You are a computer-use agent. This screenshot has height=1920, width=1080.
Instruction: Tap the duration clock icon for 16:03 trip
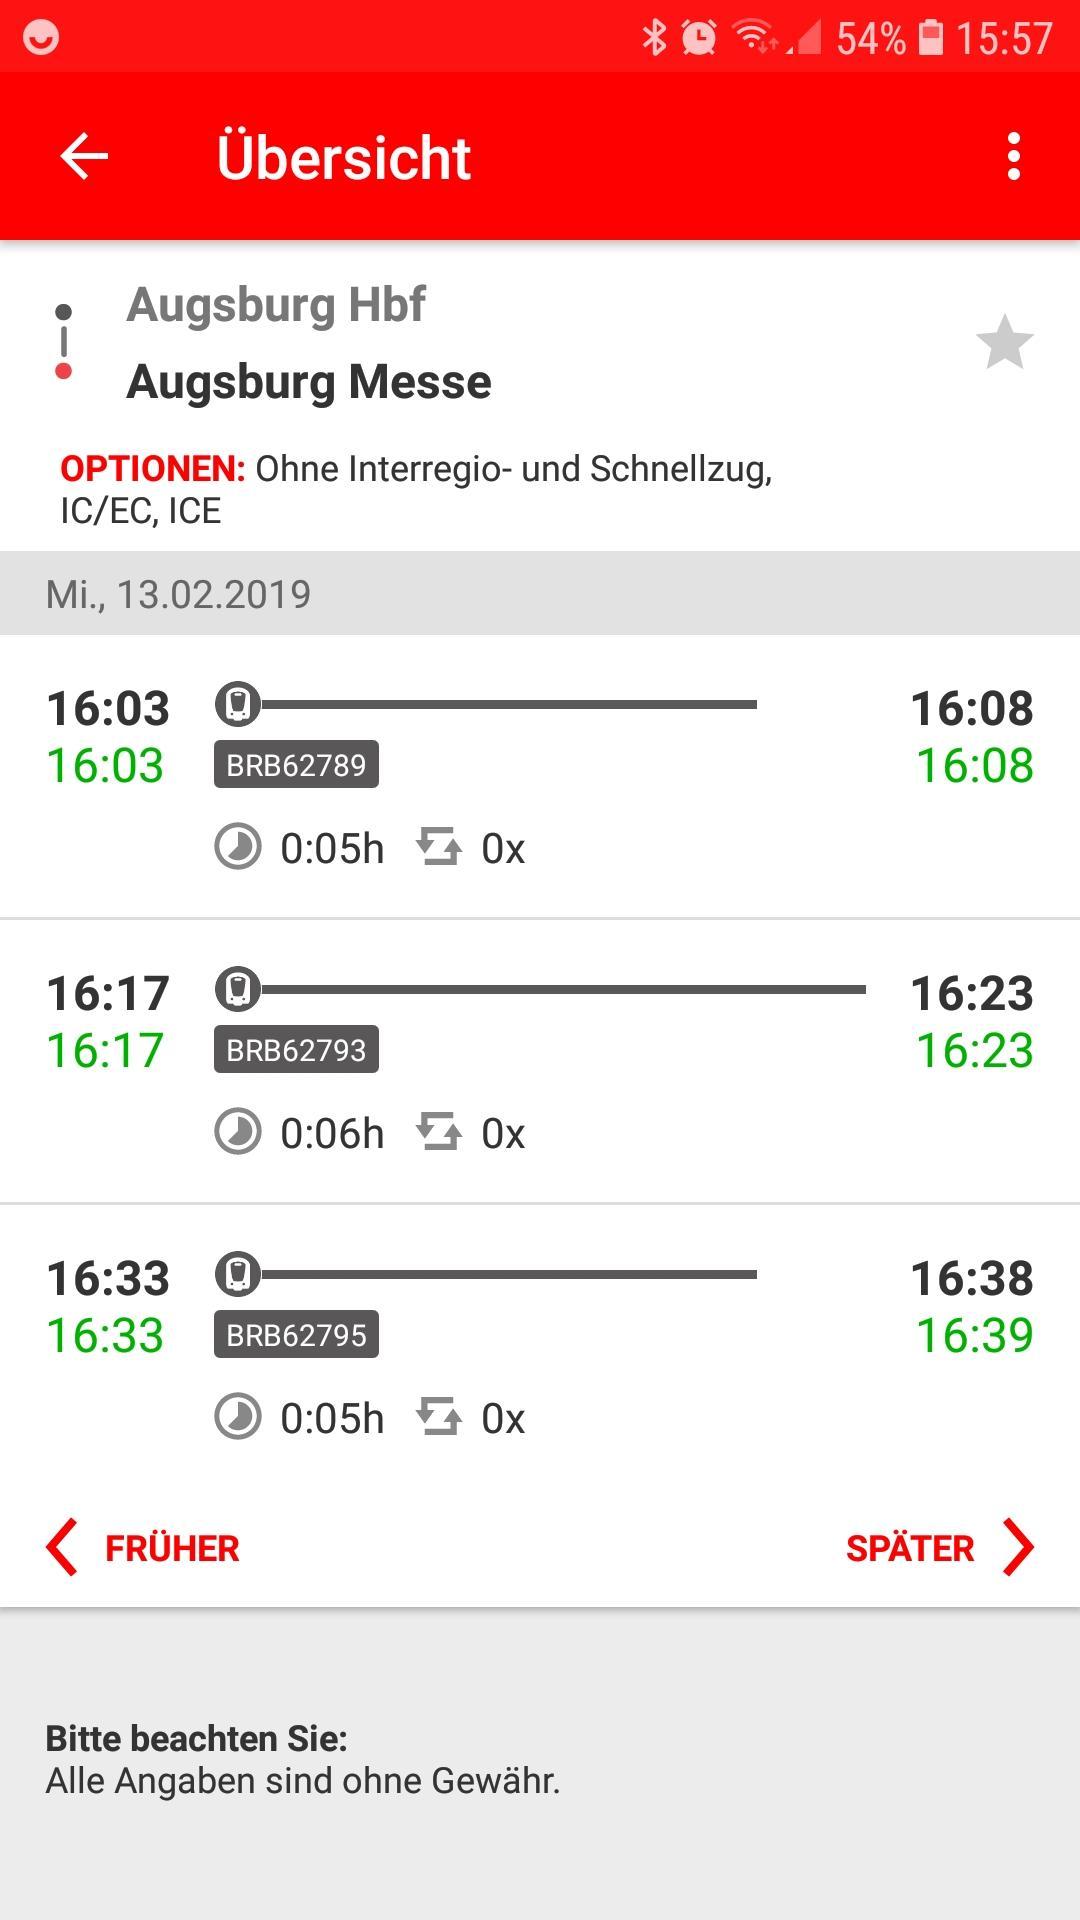238,848
